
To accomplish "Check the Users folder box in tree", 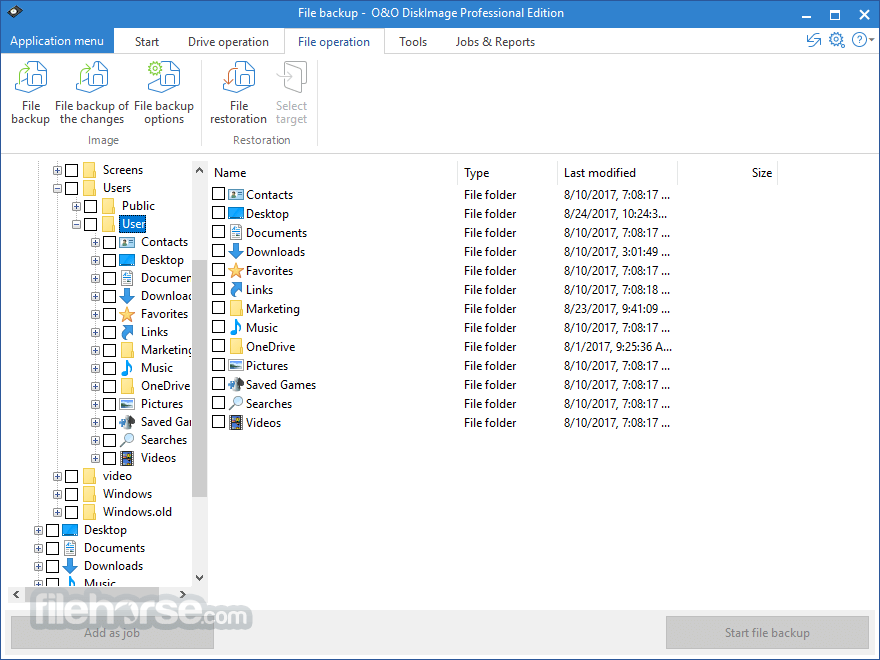I will (x=71, y=188).
